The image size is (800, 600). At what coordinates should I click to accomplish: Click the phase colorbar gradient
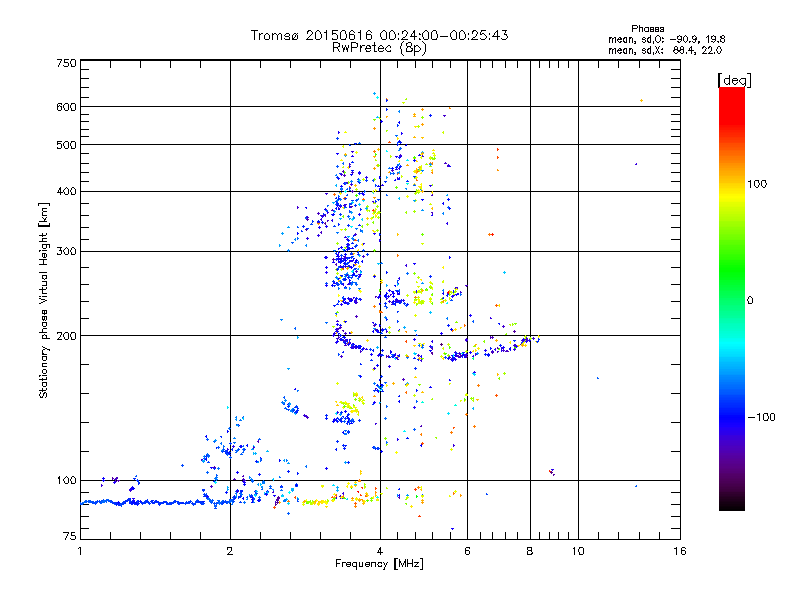tap(732, 298)
